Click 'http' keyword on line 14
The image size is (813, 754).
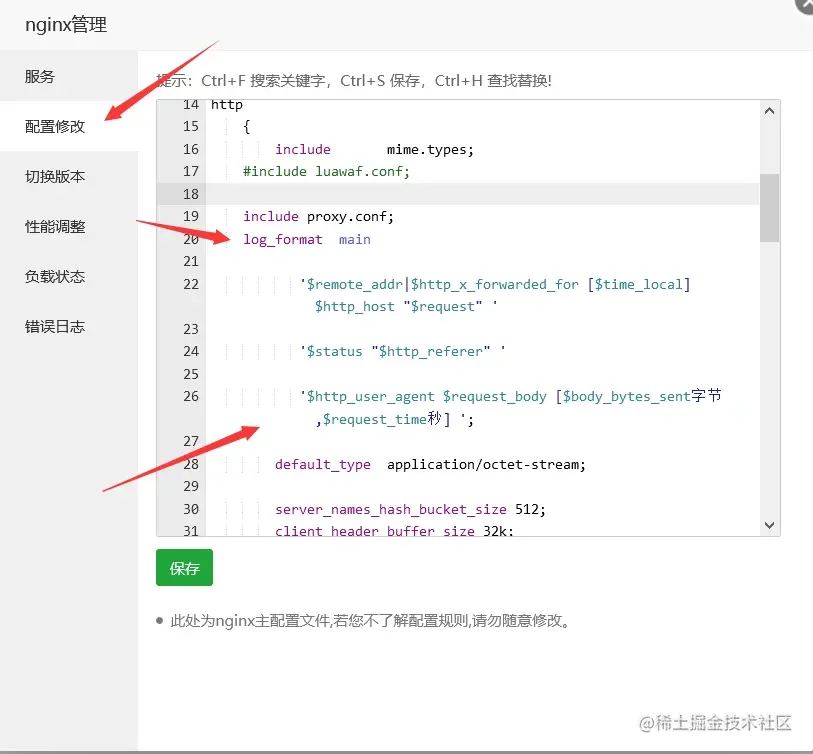[x=227, y=105]
